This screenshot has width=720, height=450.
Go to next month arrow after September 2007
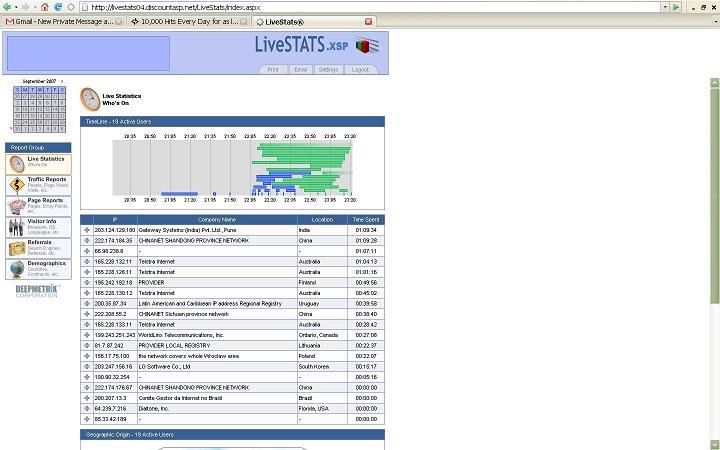62,81
